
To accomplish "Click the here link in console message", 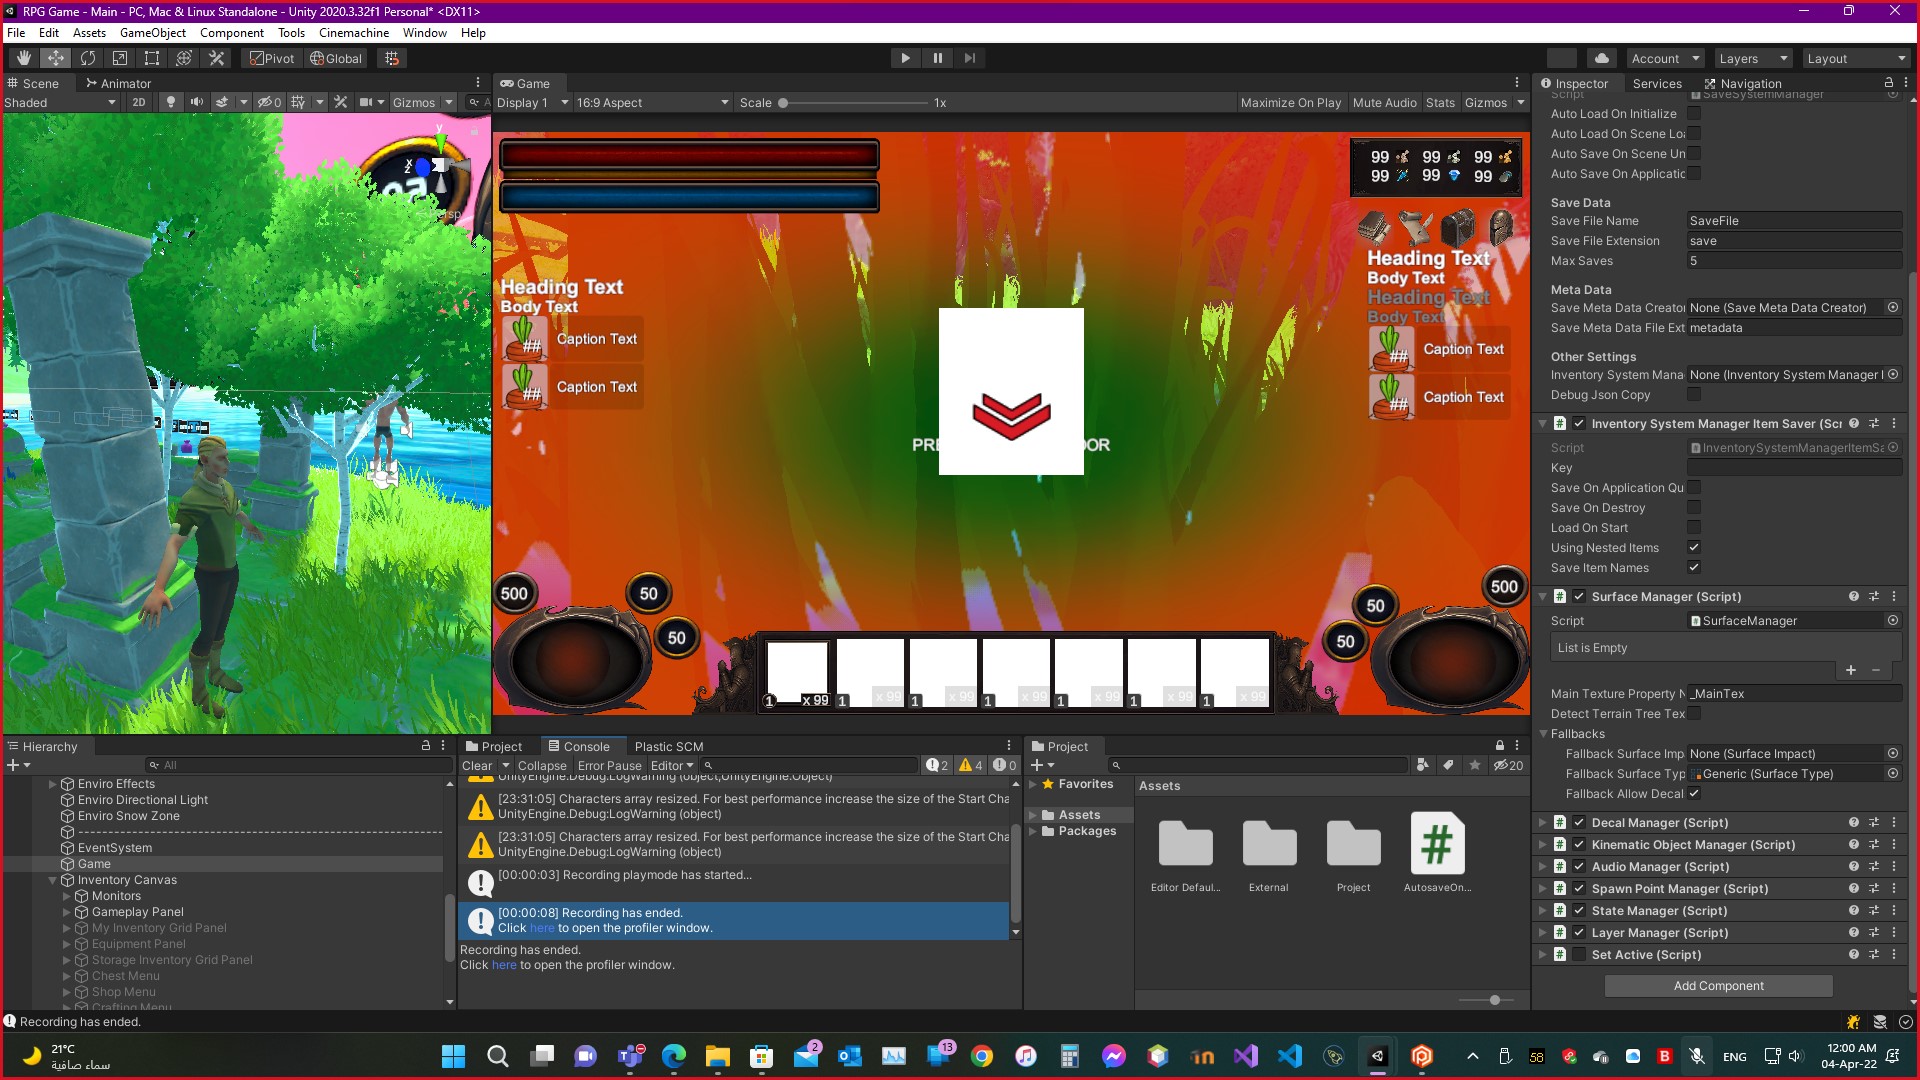I will coord(541,927).
